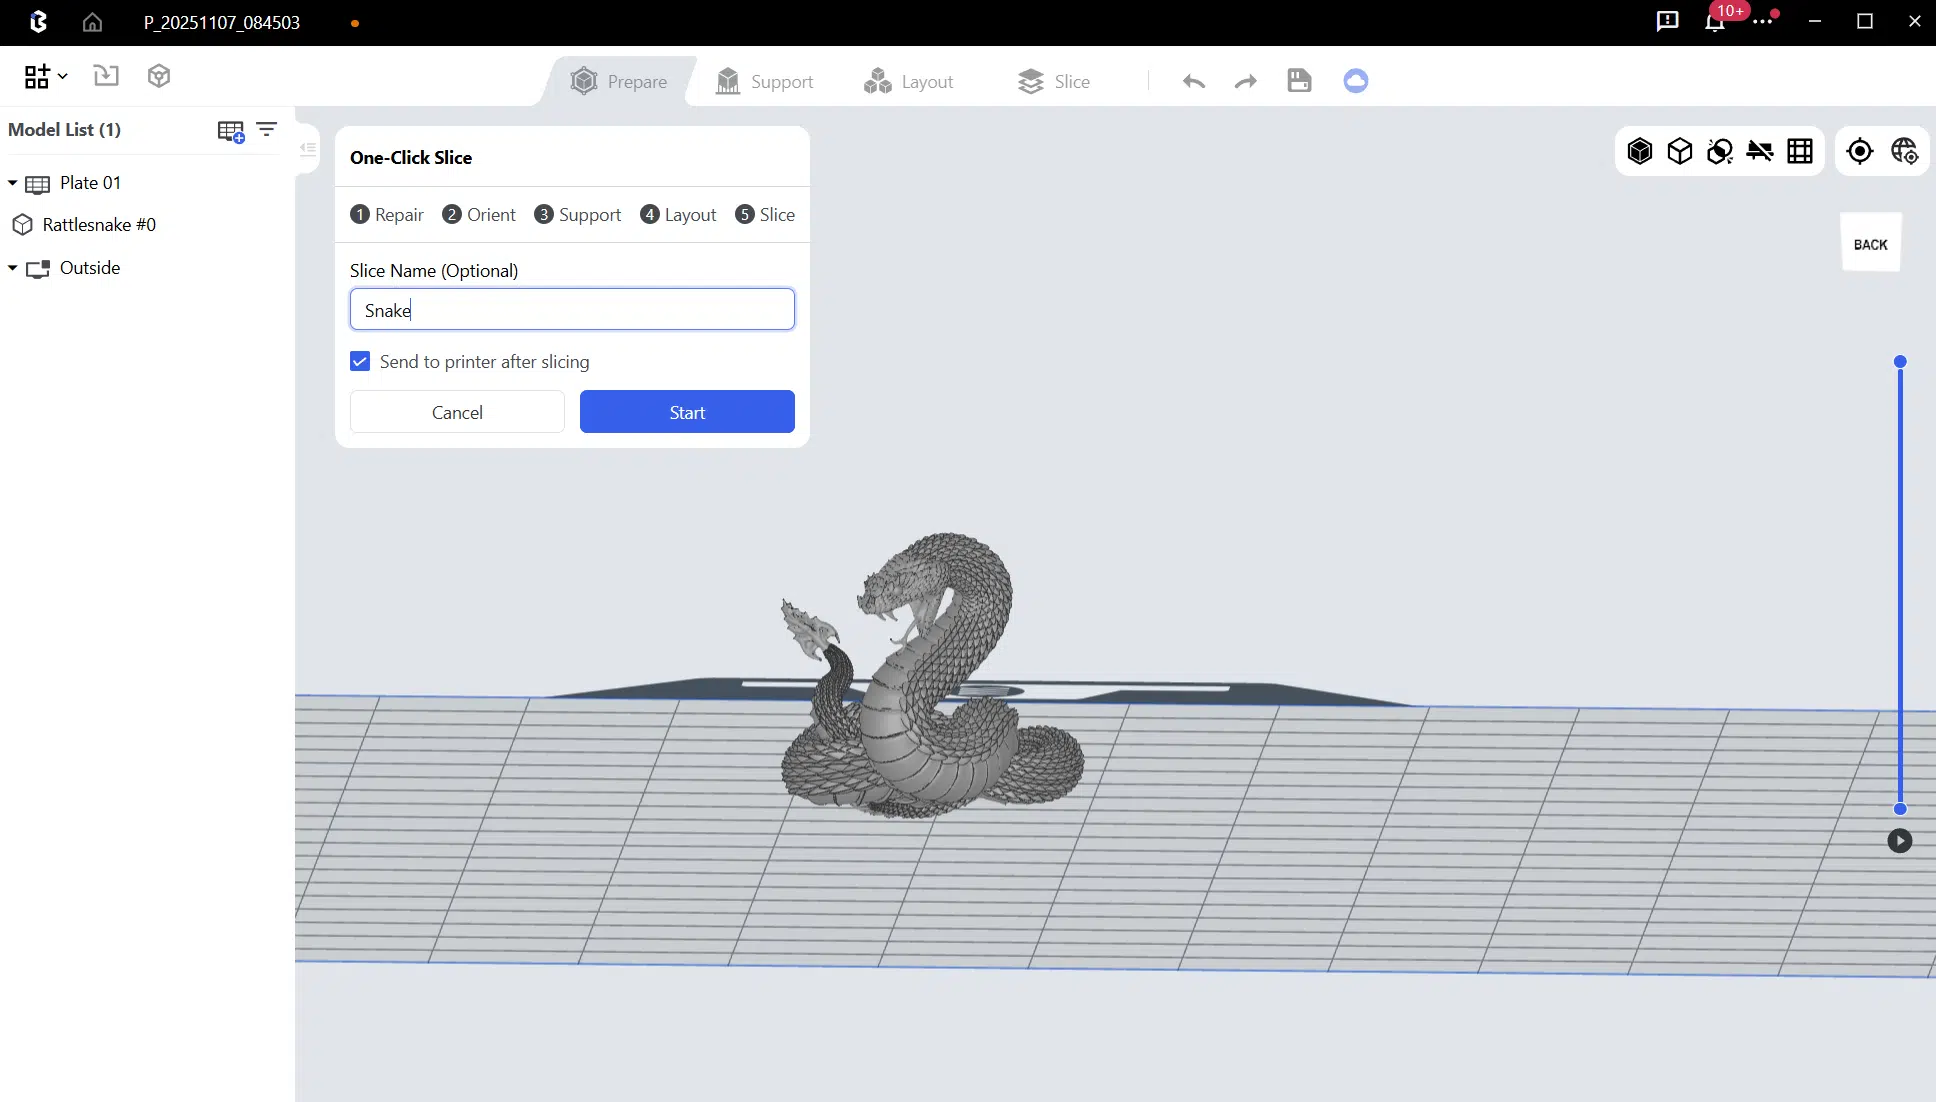Open the notifications bell icon
The image size is (1936, 1102).
point(1715,22)
